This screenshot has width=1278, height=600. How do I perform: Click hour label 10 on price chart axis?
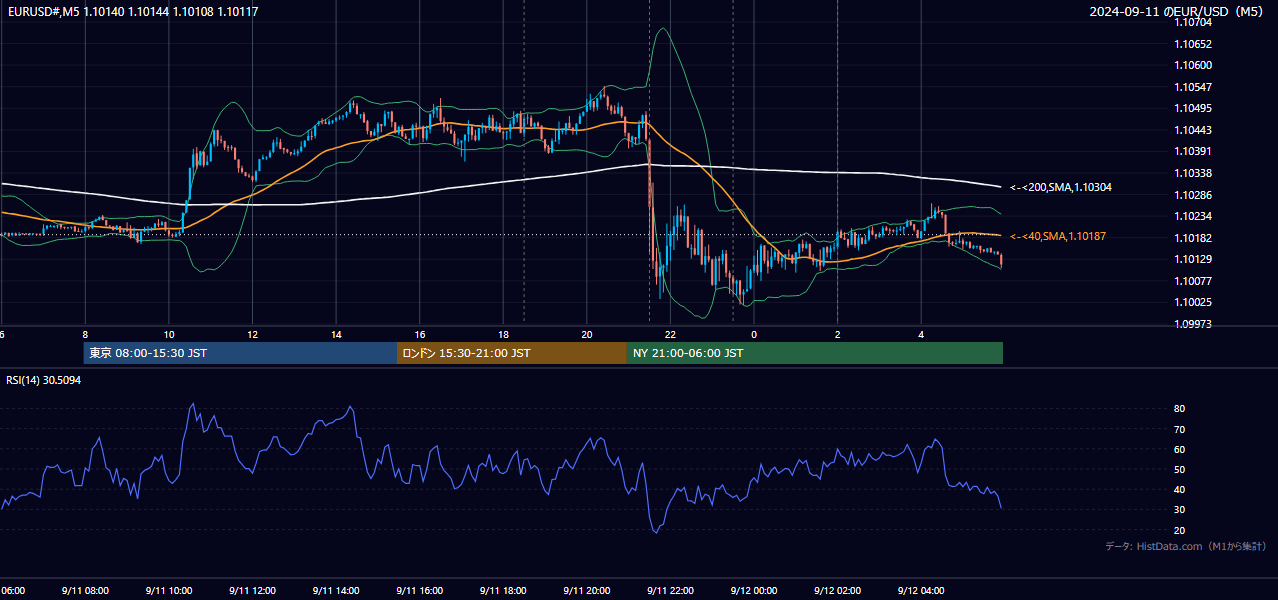coord(169,335)
